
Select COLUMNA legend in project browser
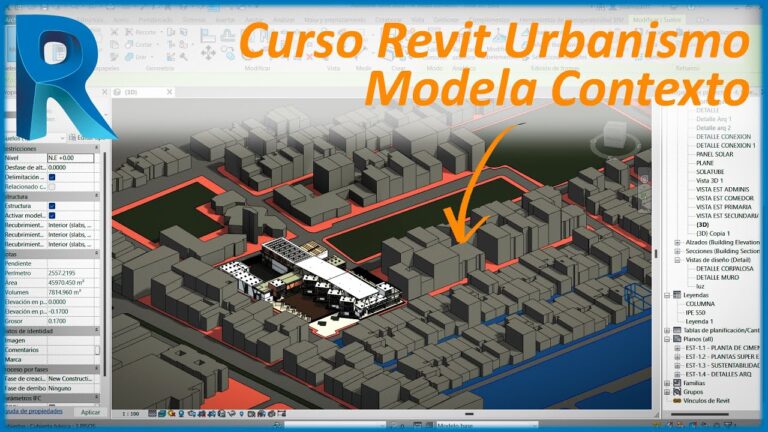(x=700, y=304)
